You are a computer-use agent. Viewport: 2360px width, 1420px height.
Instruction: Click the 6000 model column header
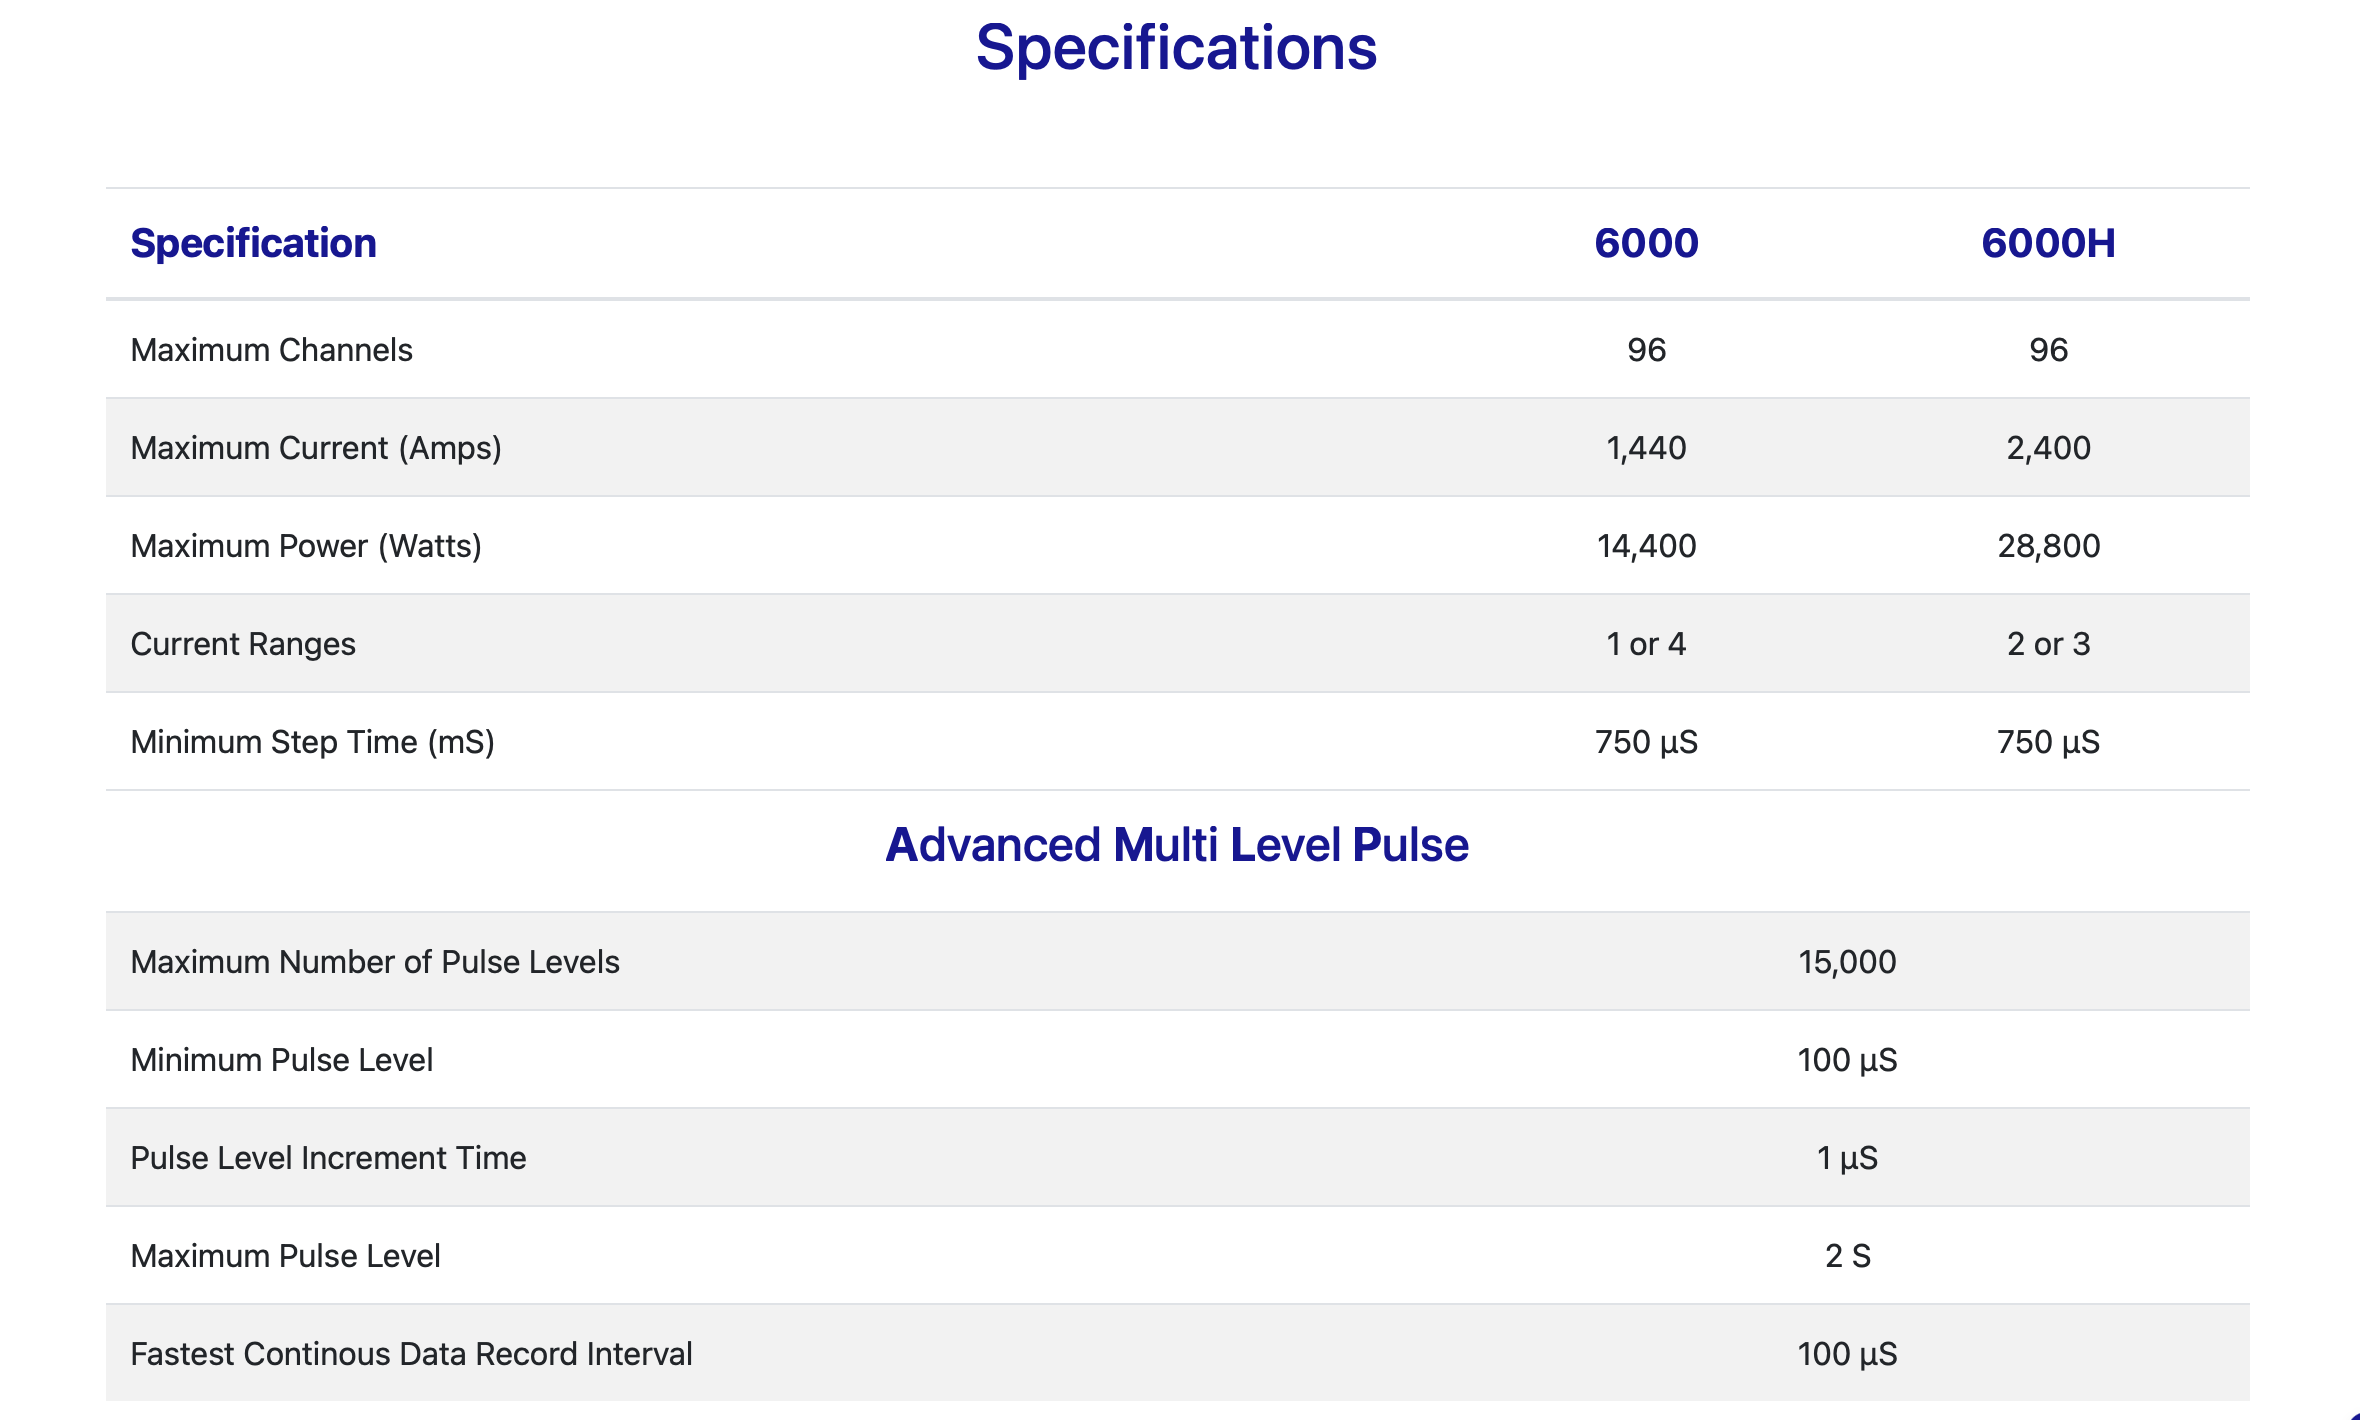[1646, 243]
